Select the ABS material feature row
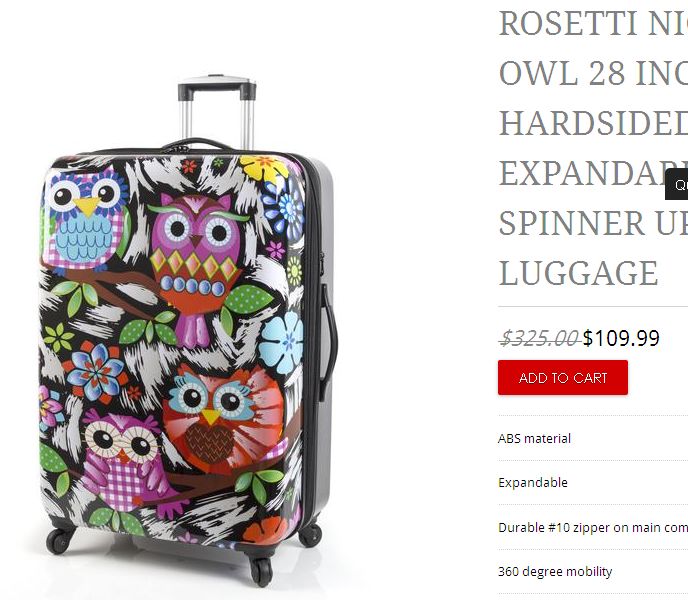Viewport: 688px width, 600px height. click(593, 438)
